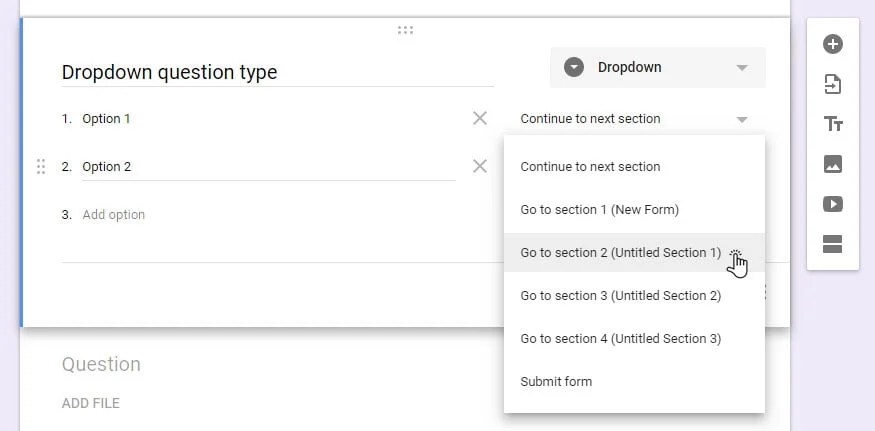Click the drag handle beside Option 2
The height and width of the screenshot is (431, 875).
tap(41, 167)
